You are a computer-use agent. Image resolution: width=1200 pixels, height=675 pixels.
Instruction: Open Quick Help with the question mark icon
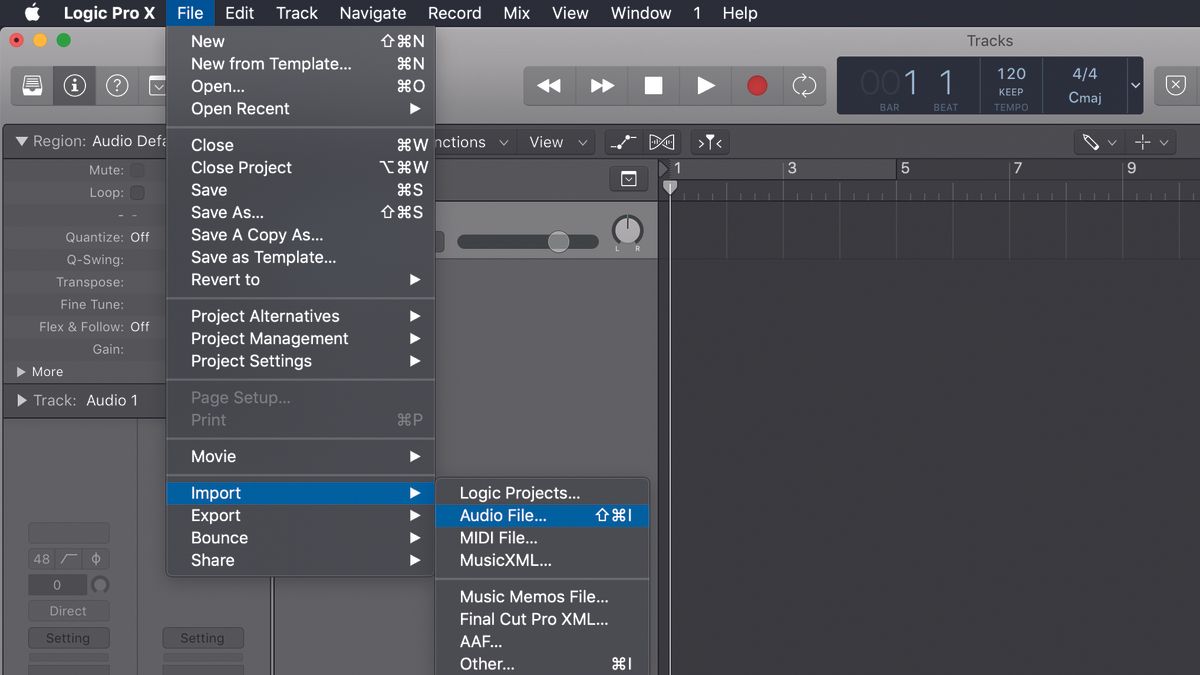(x=117, y=85)
